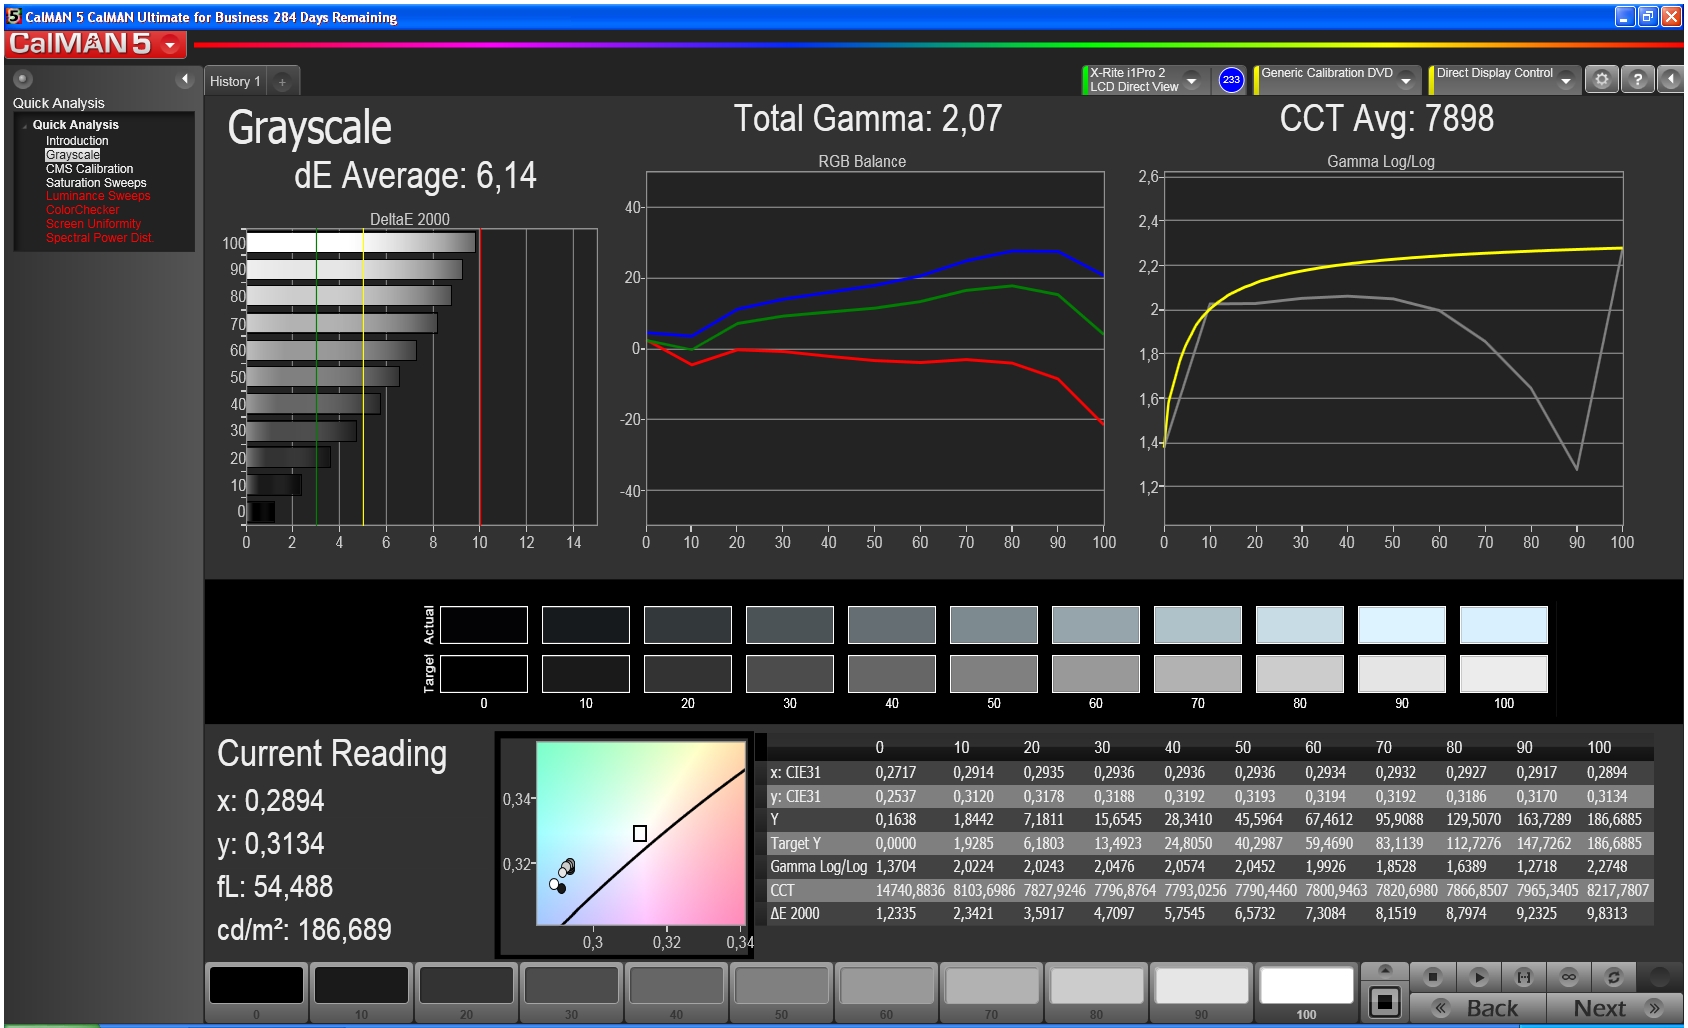Collapse right panel with arrow next to help
The width and height of the screenshot is (1688, 1028).
point(1671,80)
